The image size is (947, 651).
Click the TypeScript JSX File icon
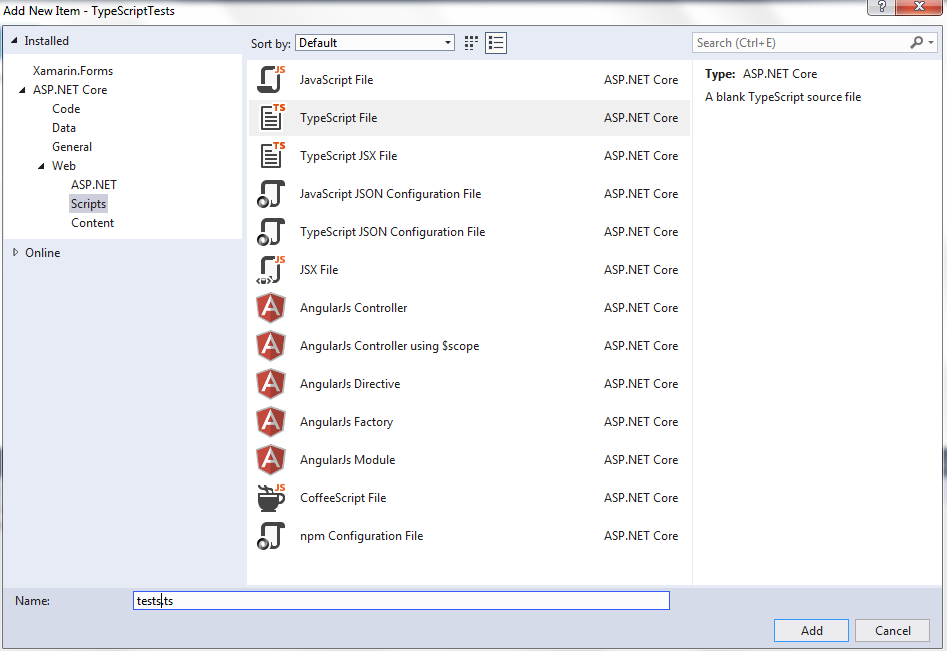pyautogui.click(x=271, y=156)
